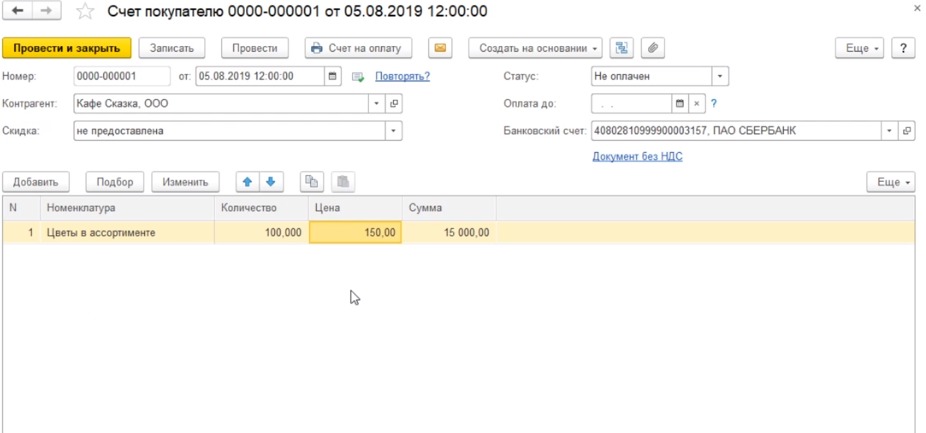
Task: Move row up with blue up arrow
Action: (248, 182)
